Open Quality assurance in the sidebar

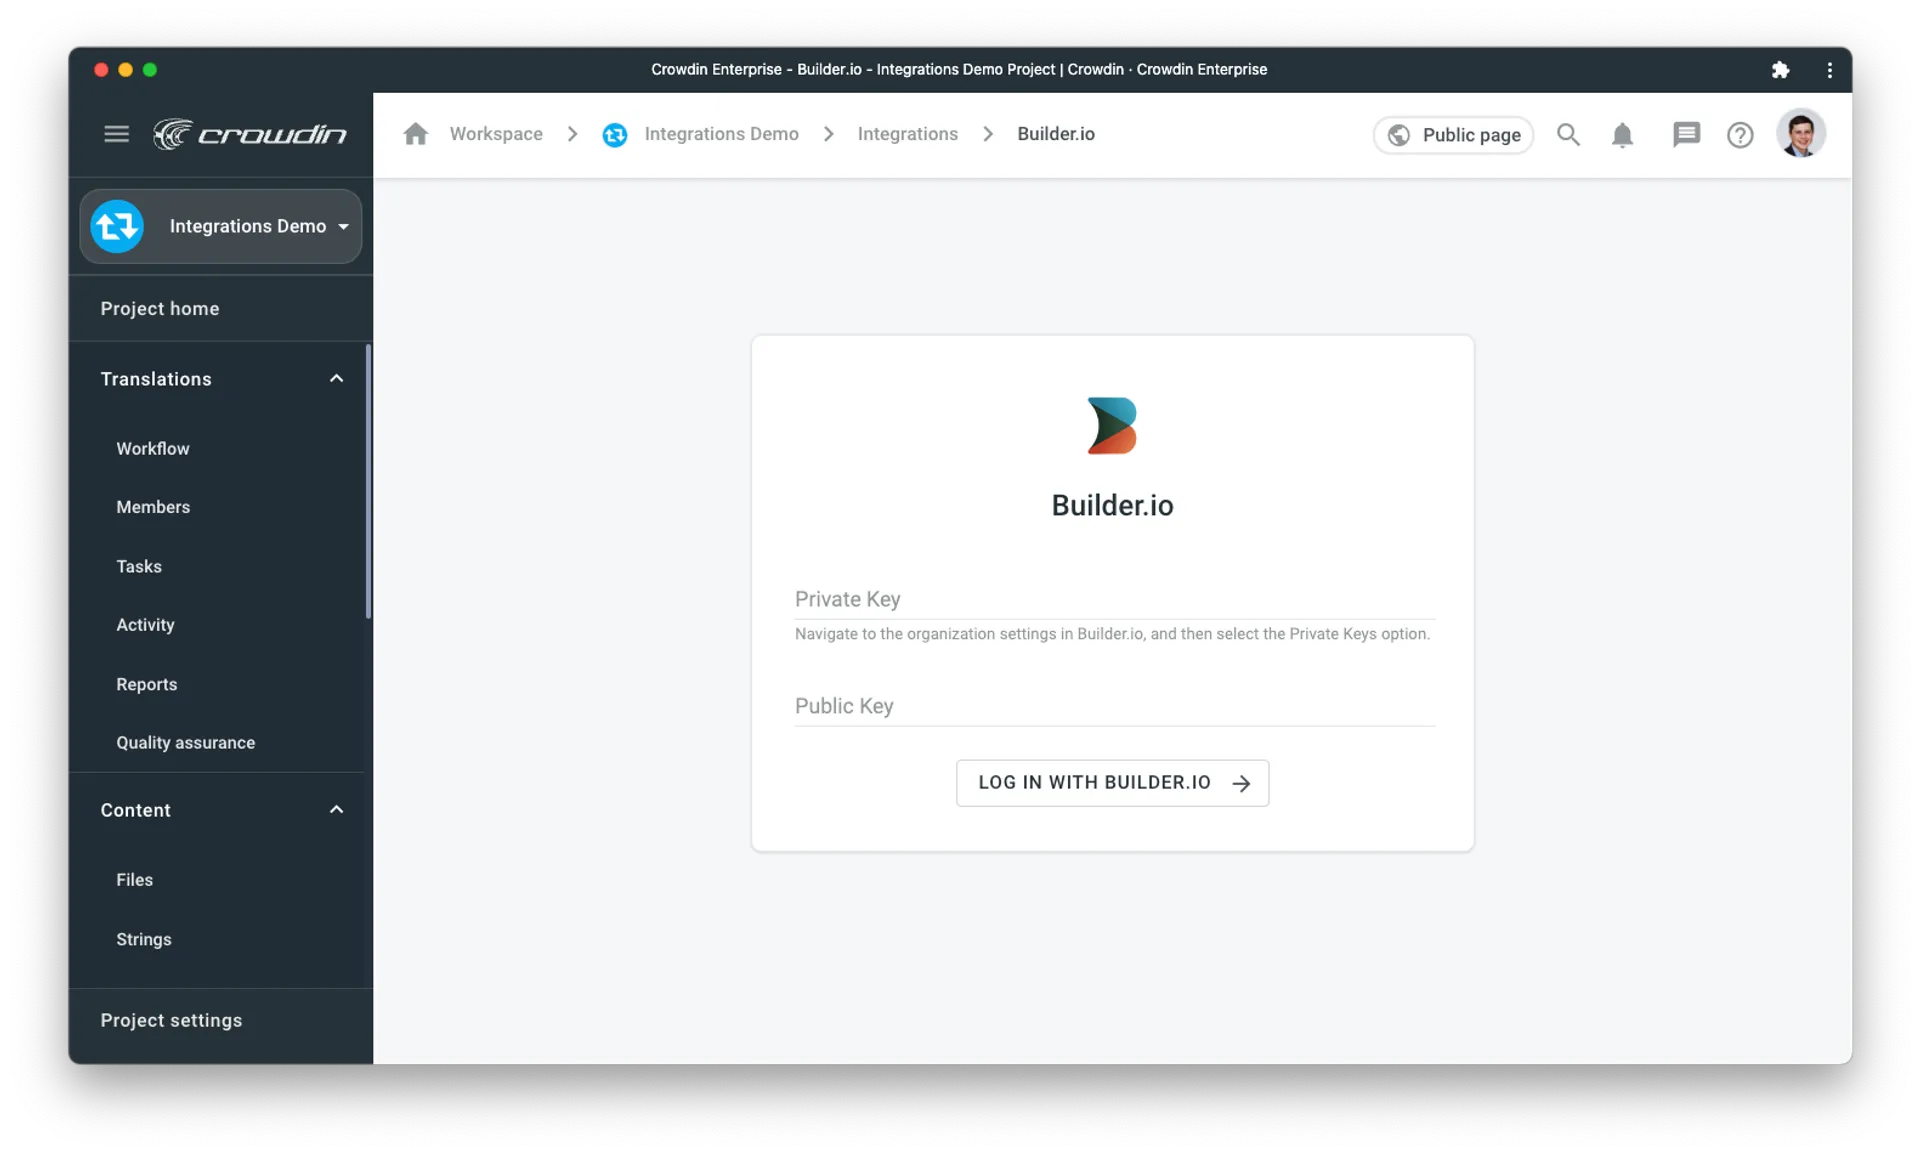186,743
